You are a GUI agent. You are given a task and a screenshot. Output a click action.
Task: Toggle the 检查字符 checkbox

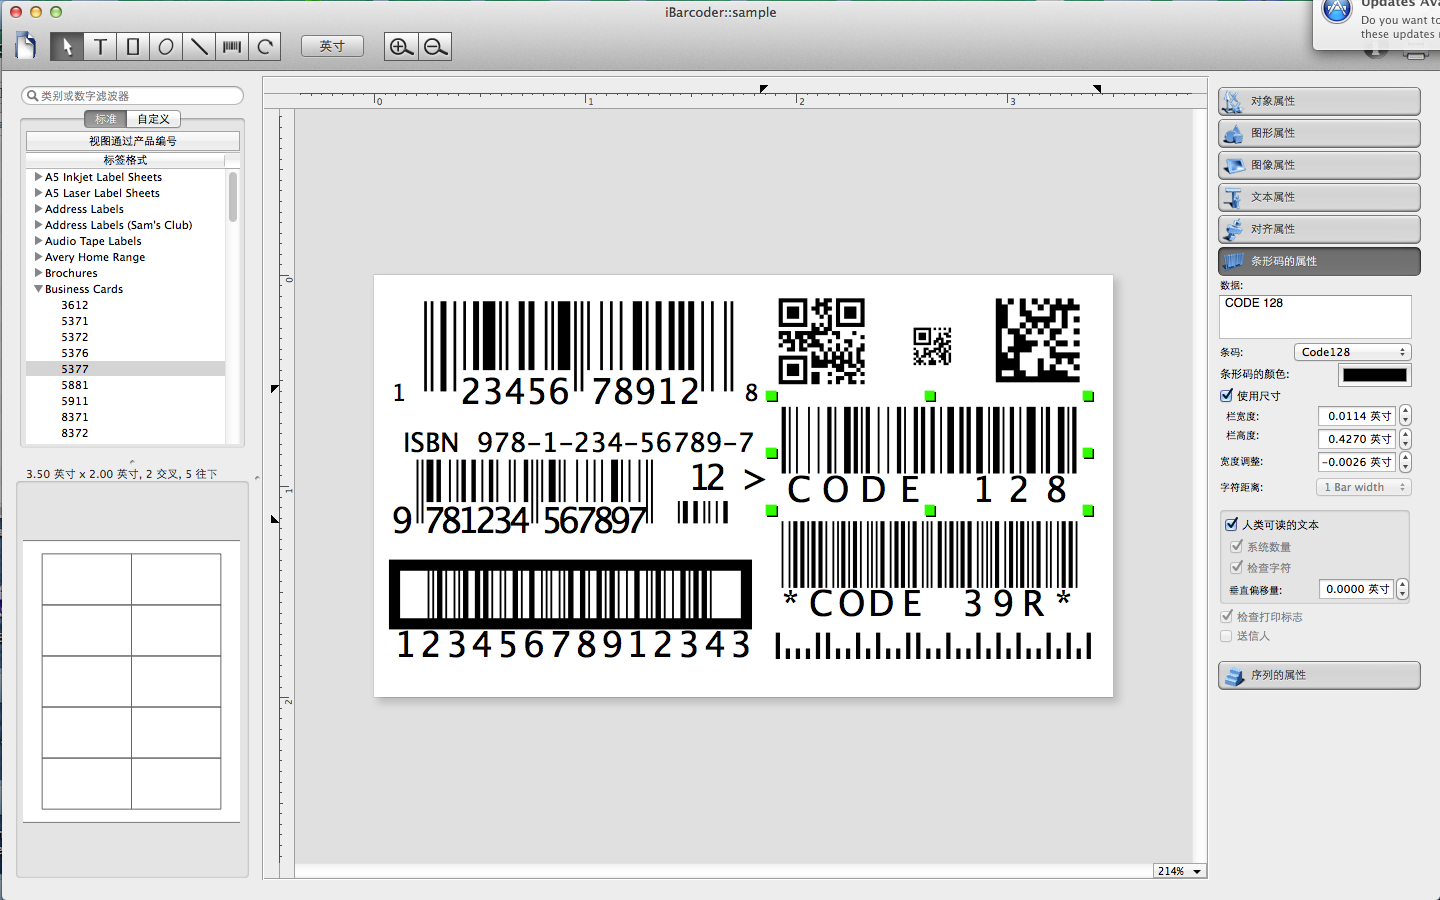click(x=1237, y=567)
